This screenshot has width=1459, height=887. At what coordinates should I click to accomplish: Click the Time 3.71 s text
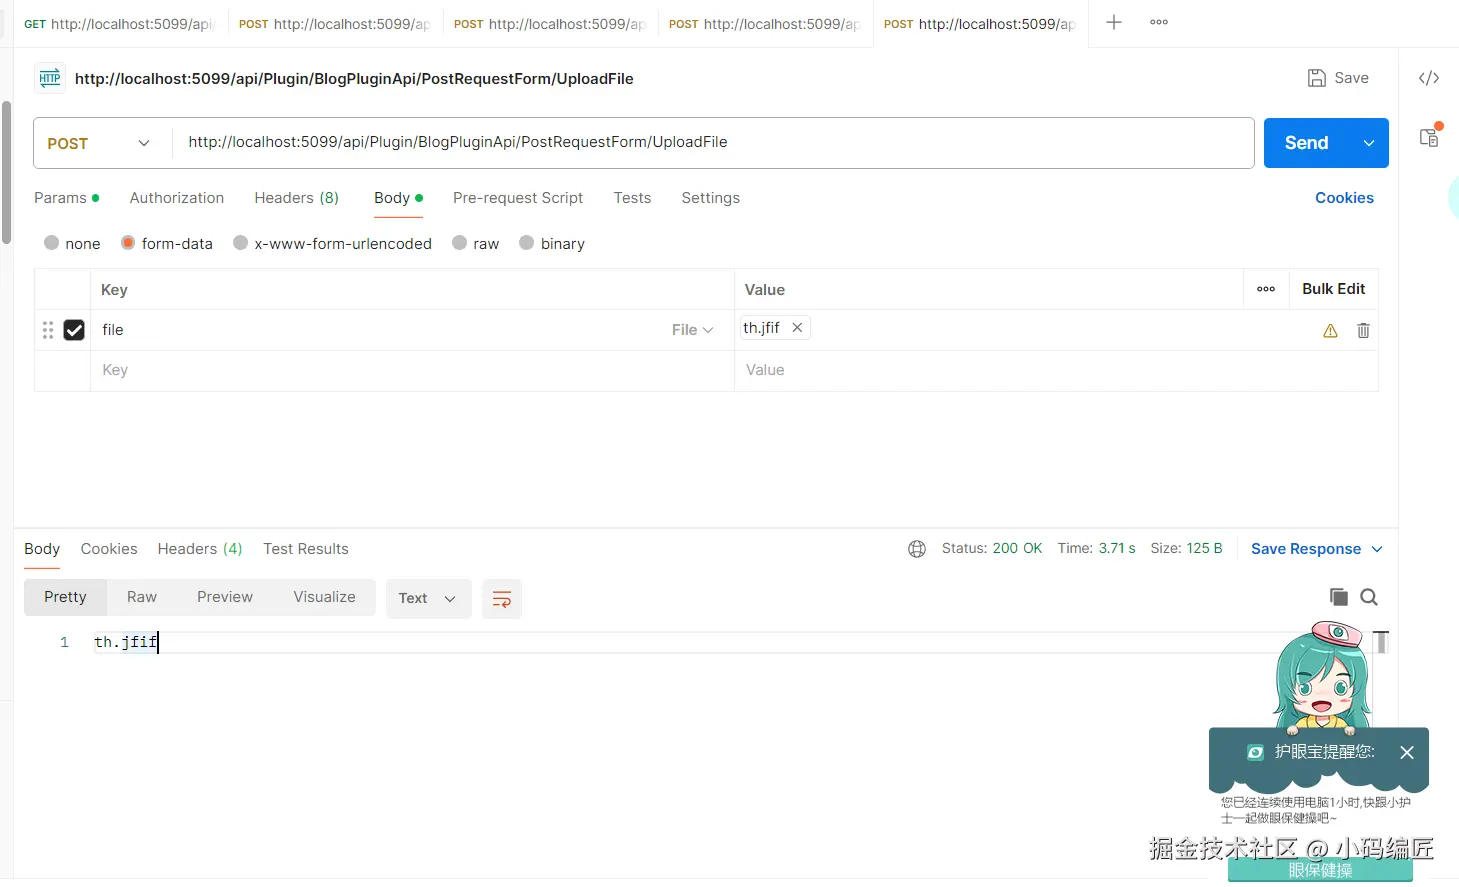click(x=1096, y=549)
